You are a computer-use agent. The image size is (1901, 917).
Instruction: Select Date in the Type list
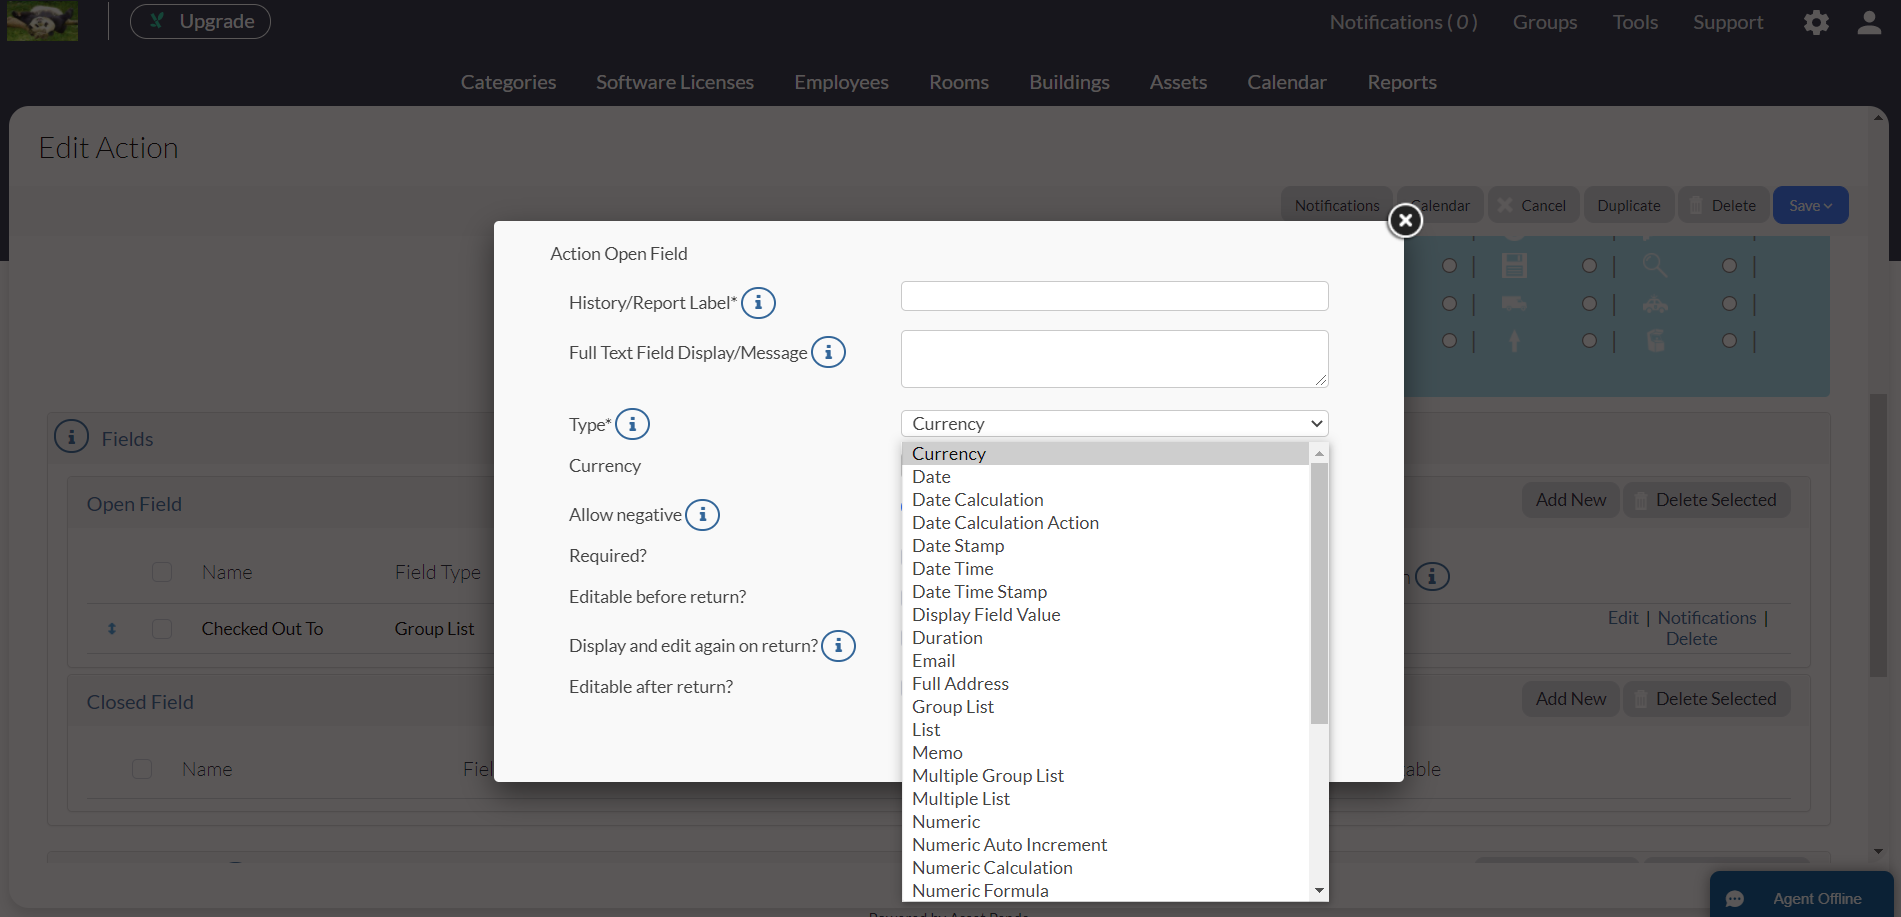1105,477
